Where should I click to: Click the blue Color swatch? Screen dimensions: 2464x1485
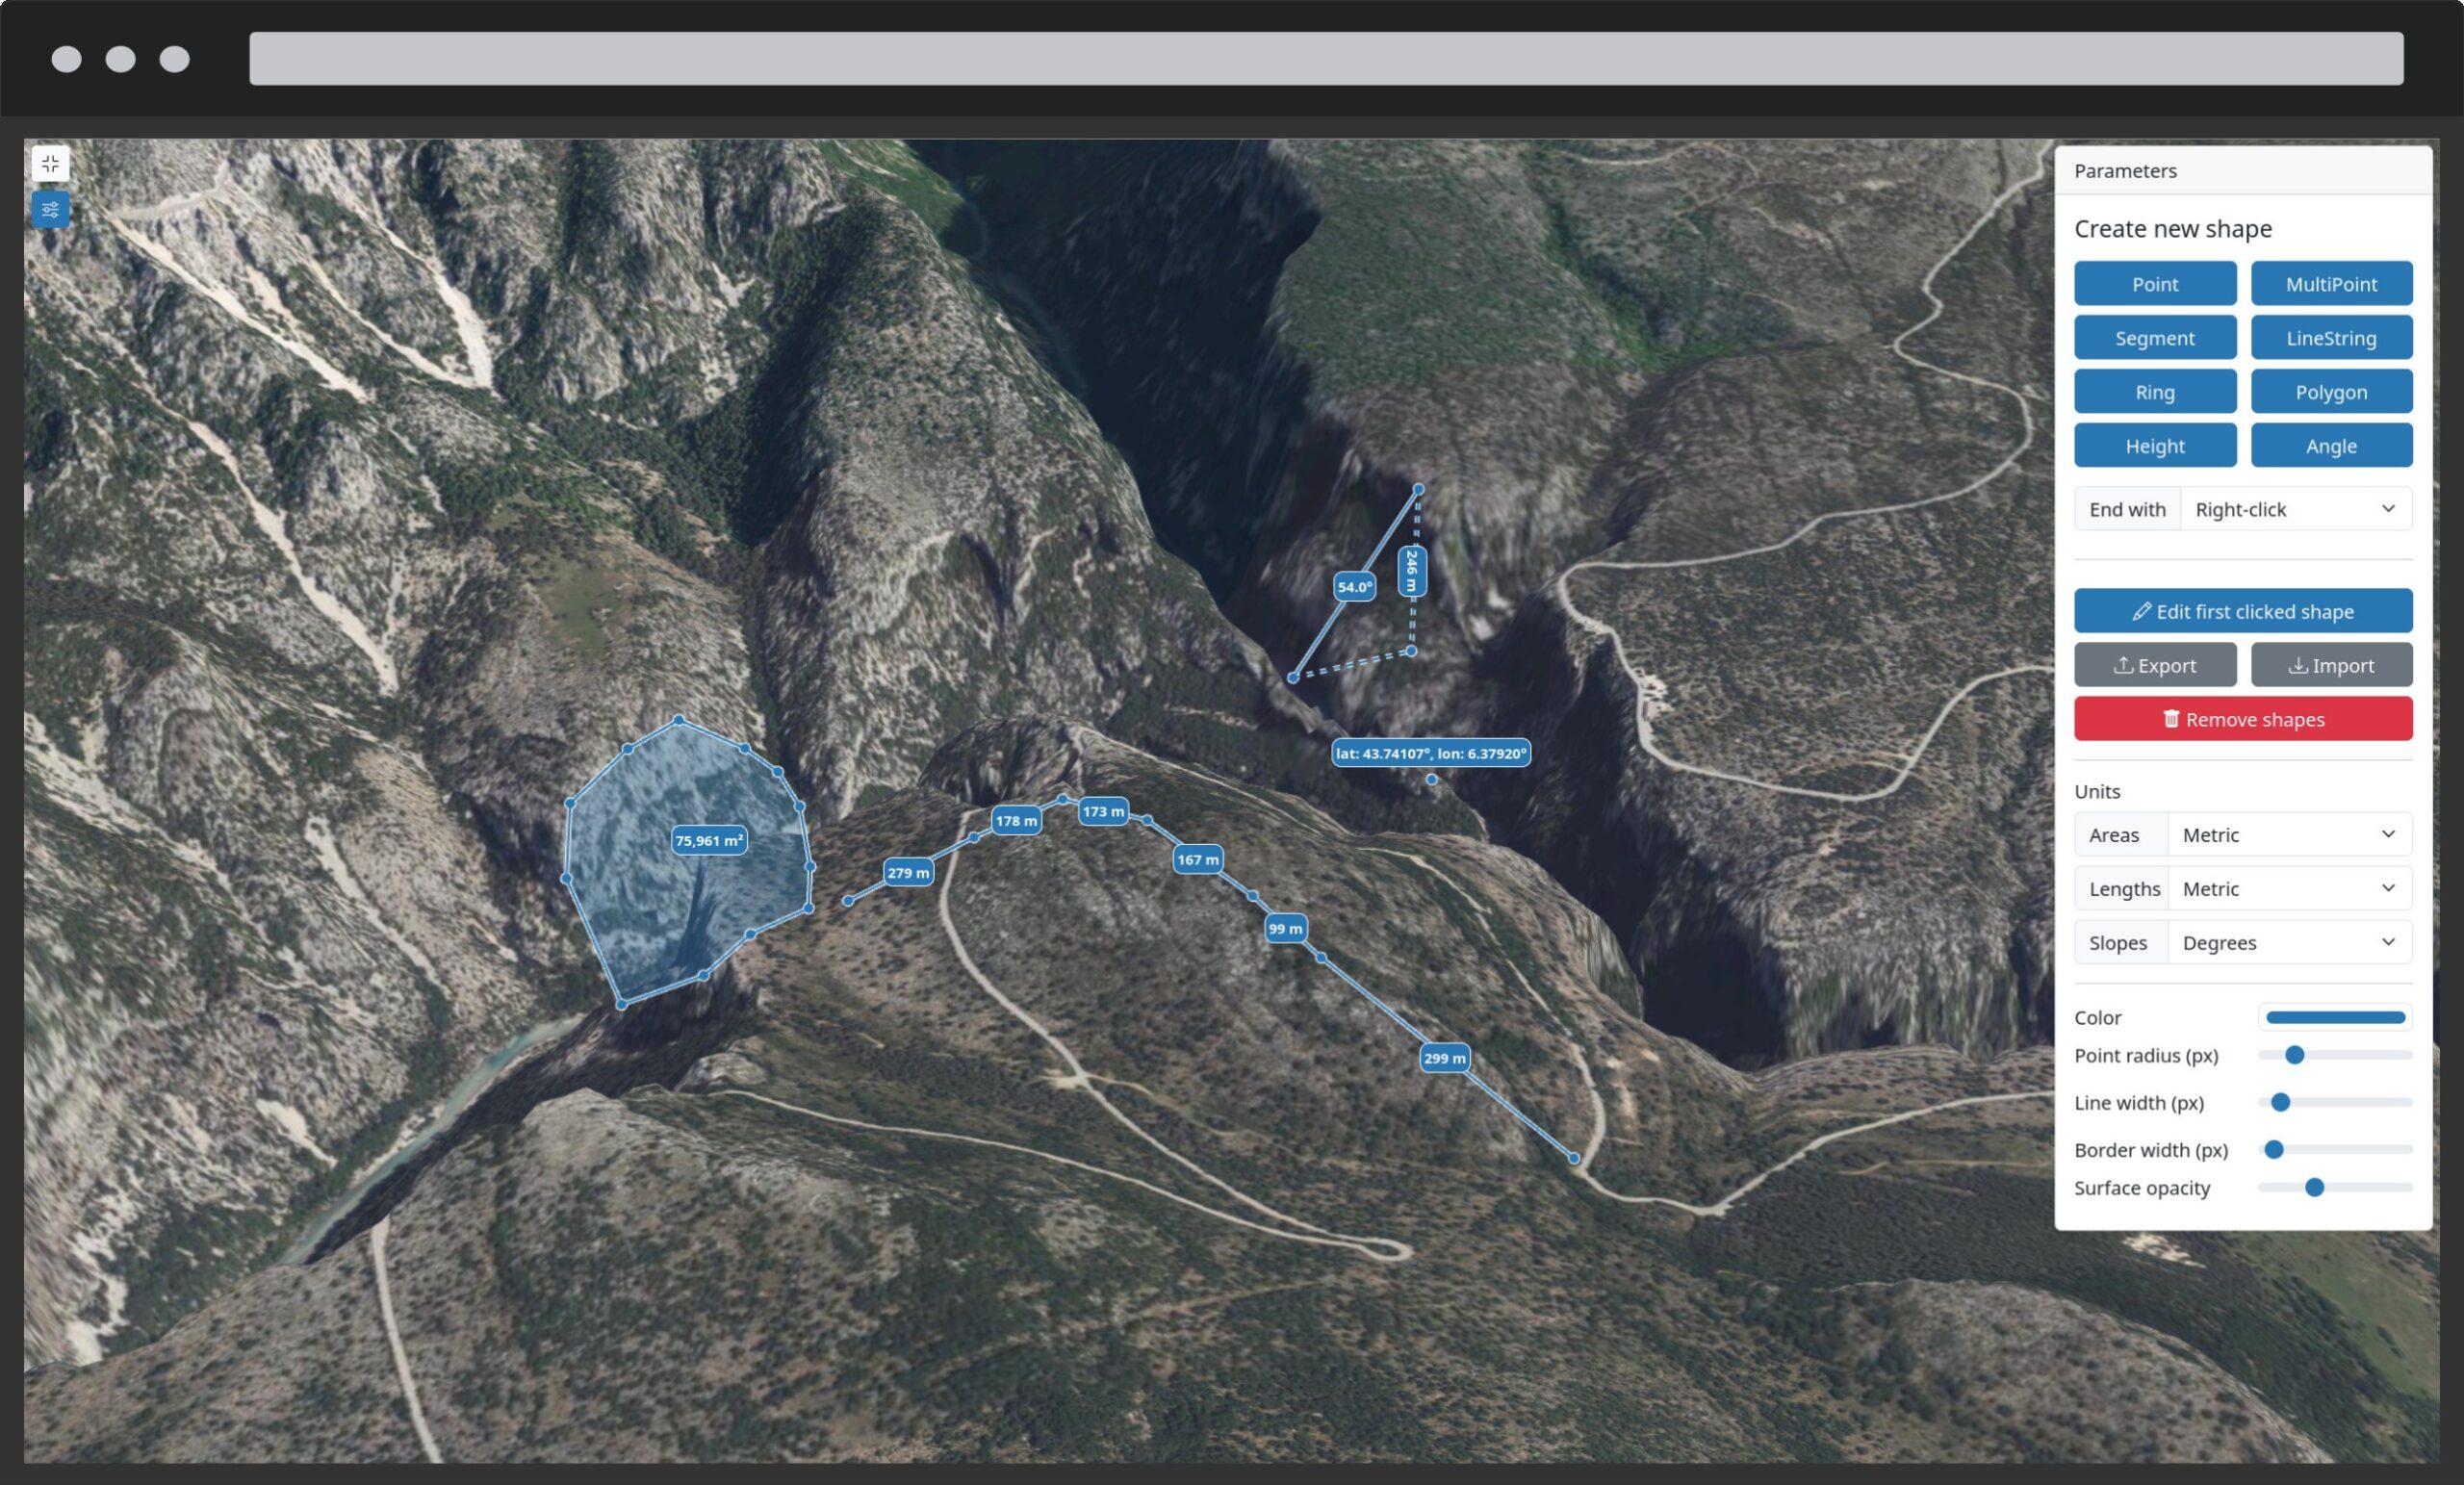(2334, 1017)
